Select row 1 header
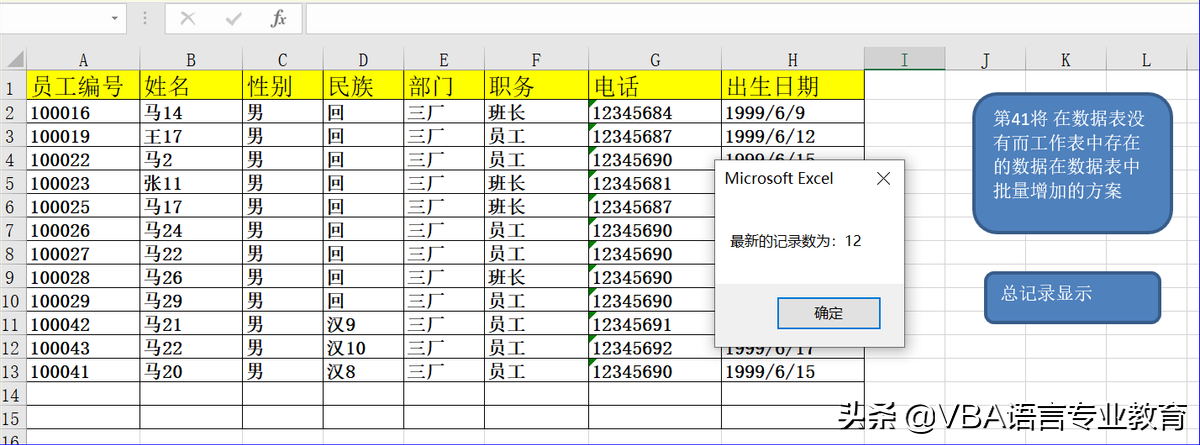This screenshot has width=1200, height=445. click(13, 86)
